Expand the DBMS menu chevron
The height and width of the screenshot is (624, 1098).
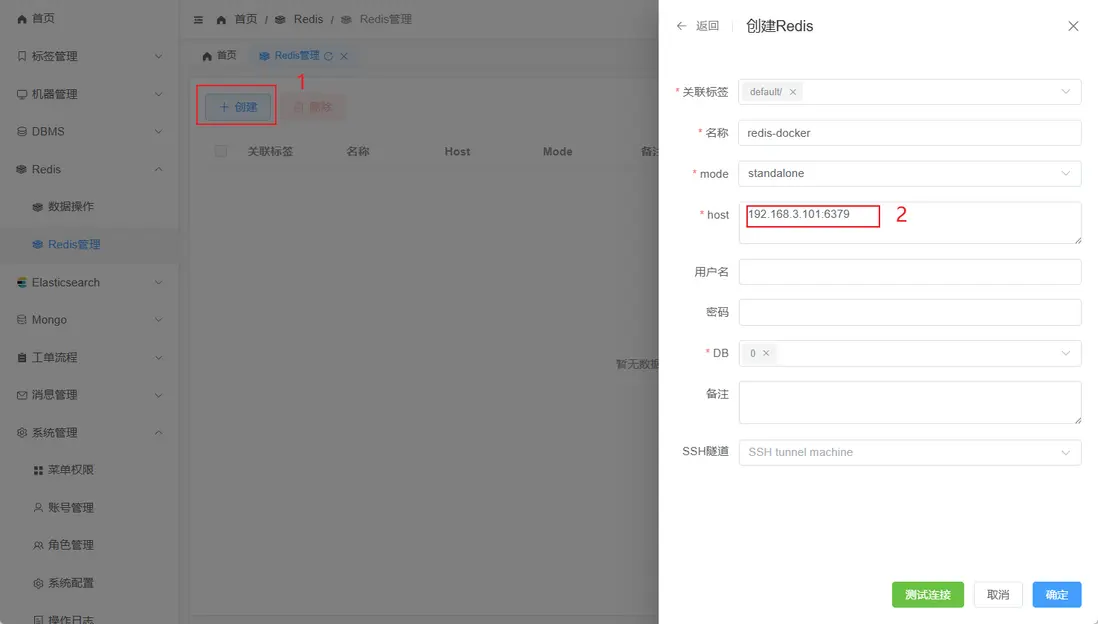pos(158,132)
